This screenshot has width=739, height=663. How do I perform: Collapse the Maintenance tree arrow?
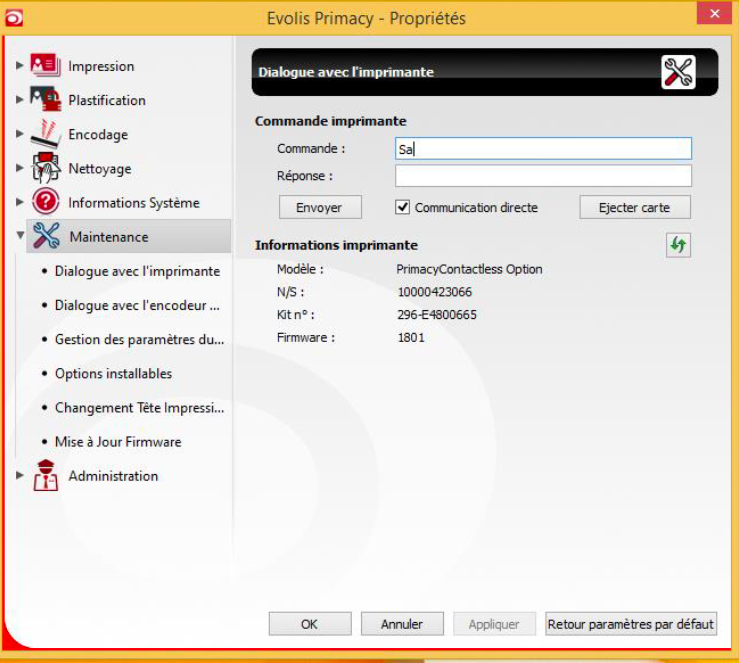click(20, 235)
